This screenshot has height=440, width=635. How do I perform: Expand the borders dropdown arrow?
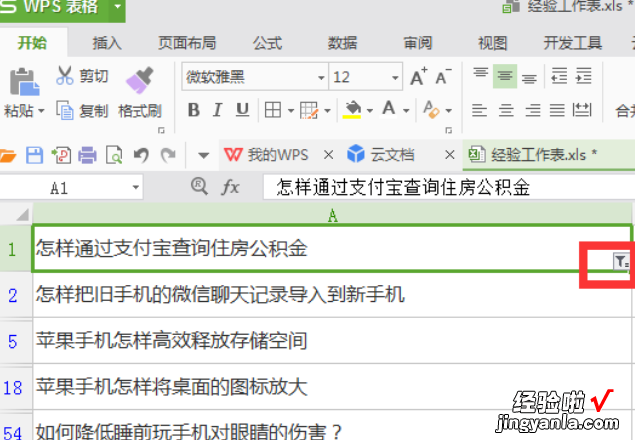[x=291, y=111]
